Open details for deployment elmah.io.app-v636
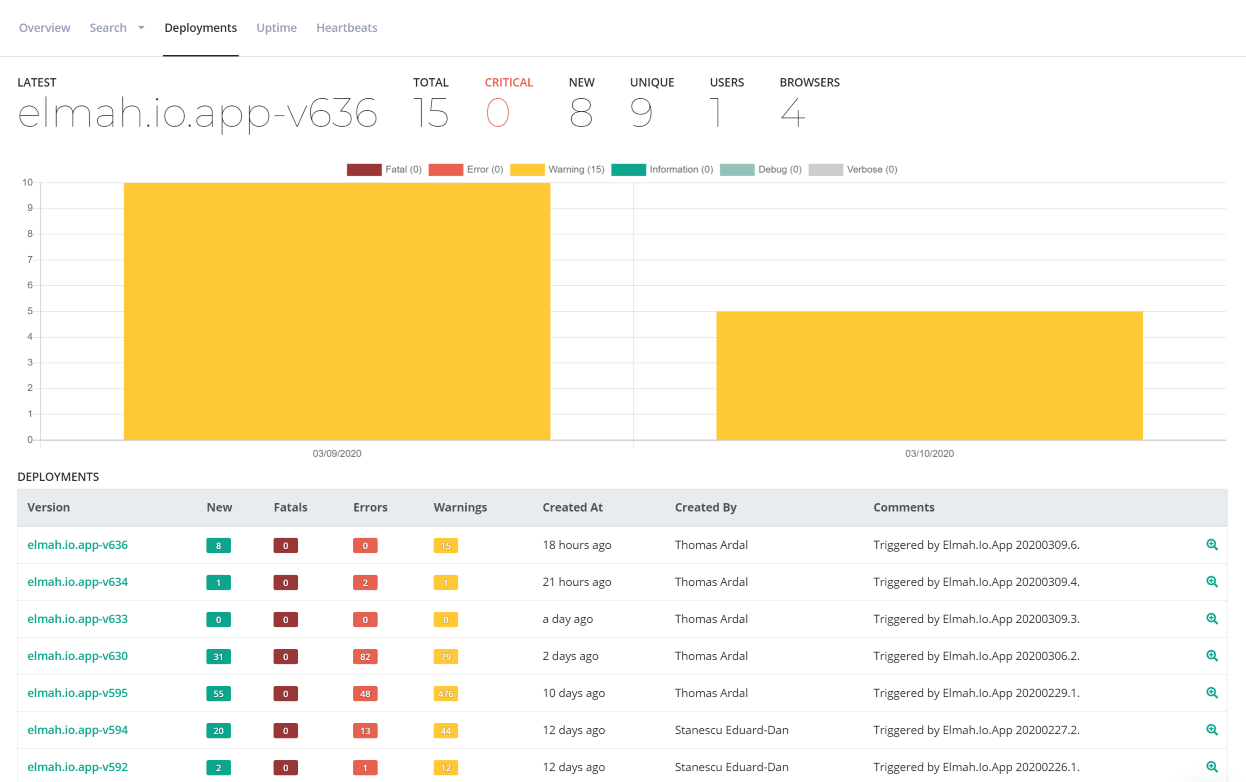Image resolution: width=1246 pixels, height=782 pixels. pos(77,545)
